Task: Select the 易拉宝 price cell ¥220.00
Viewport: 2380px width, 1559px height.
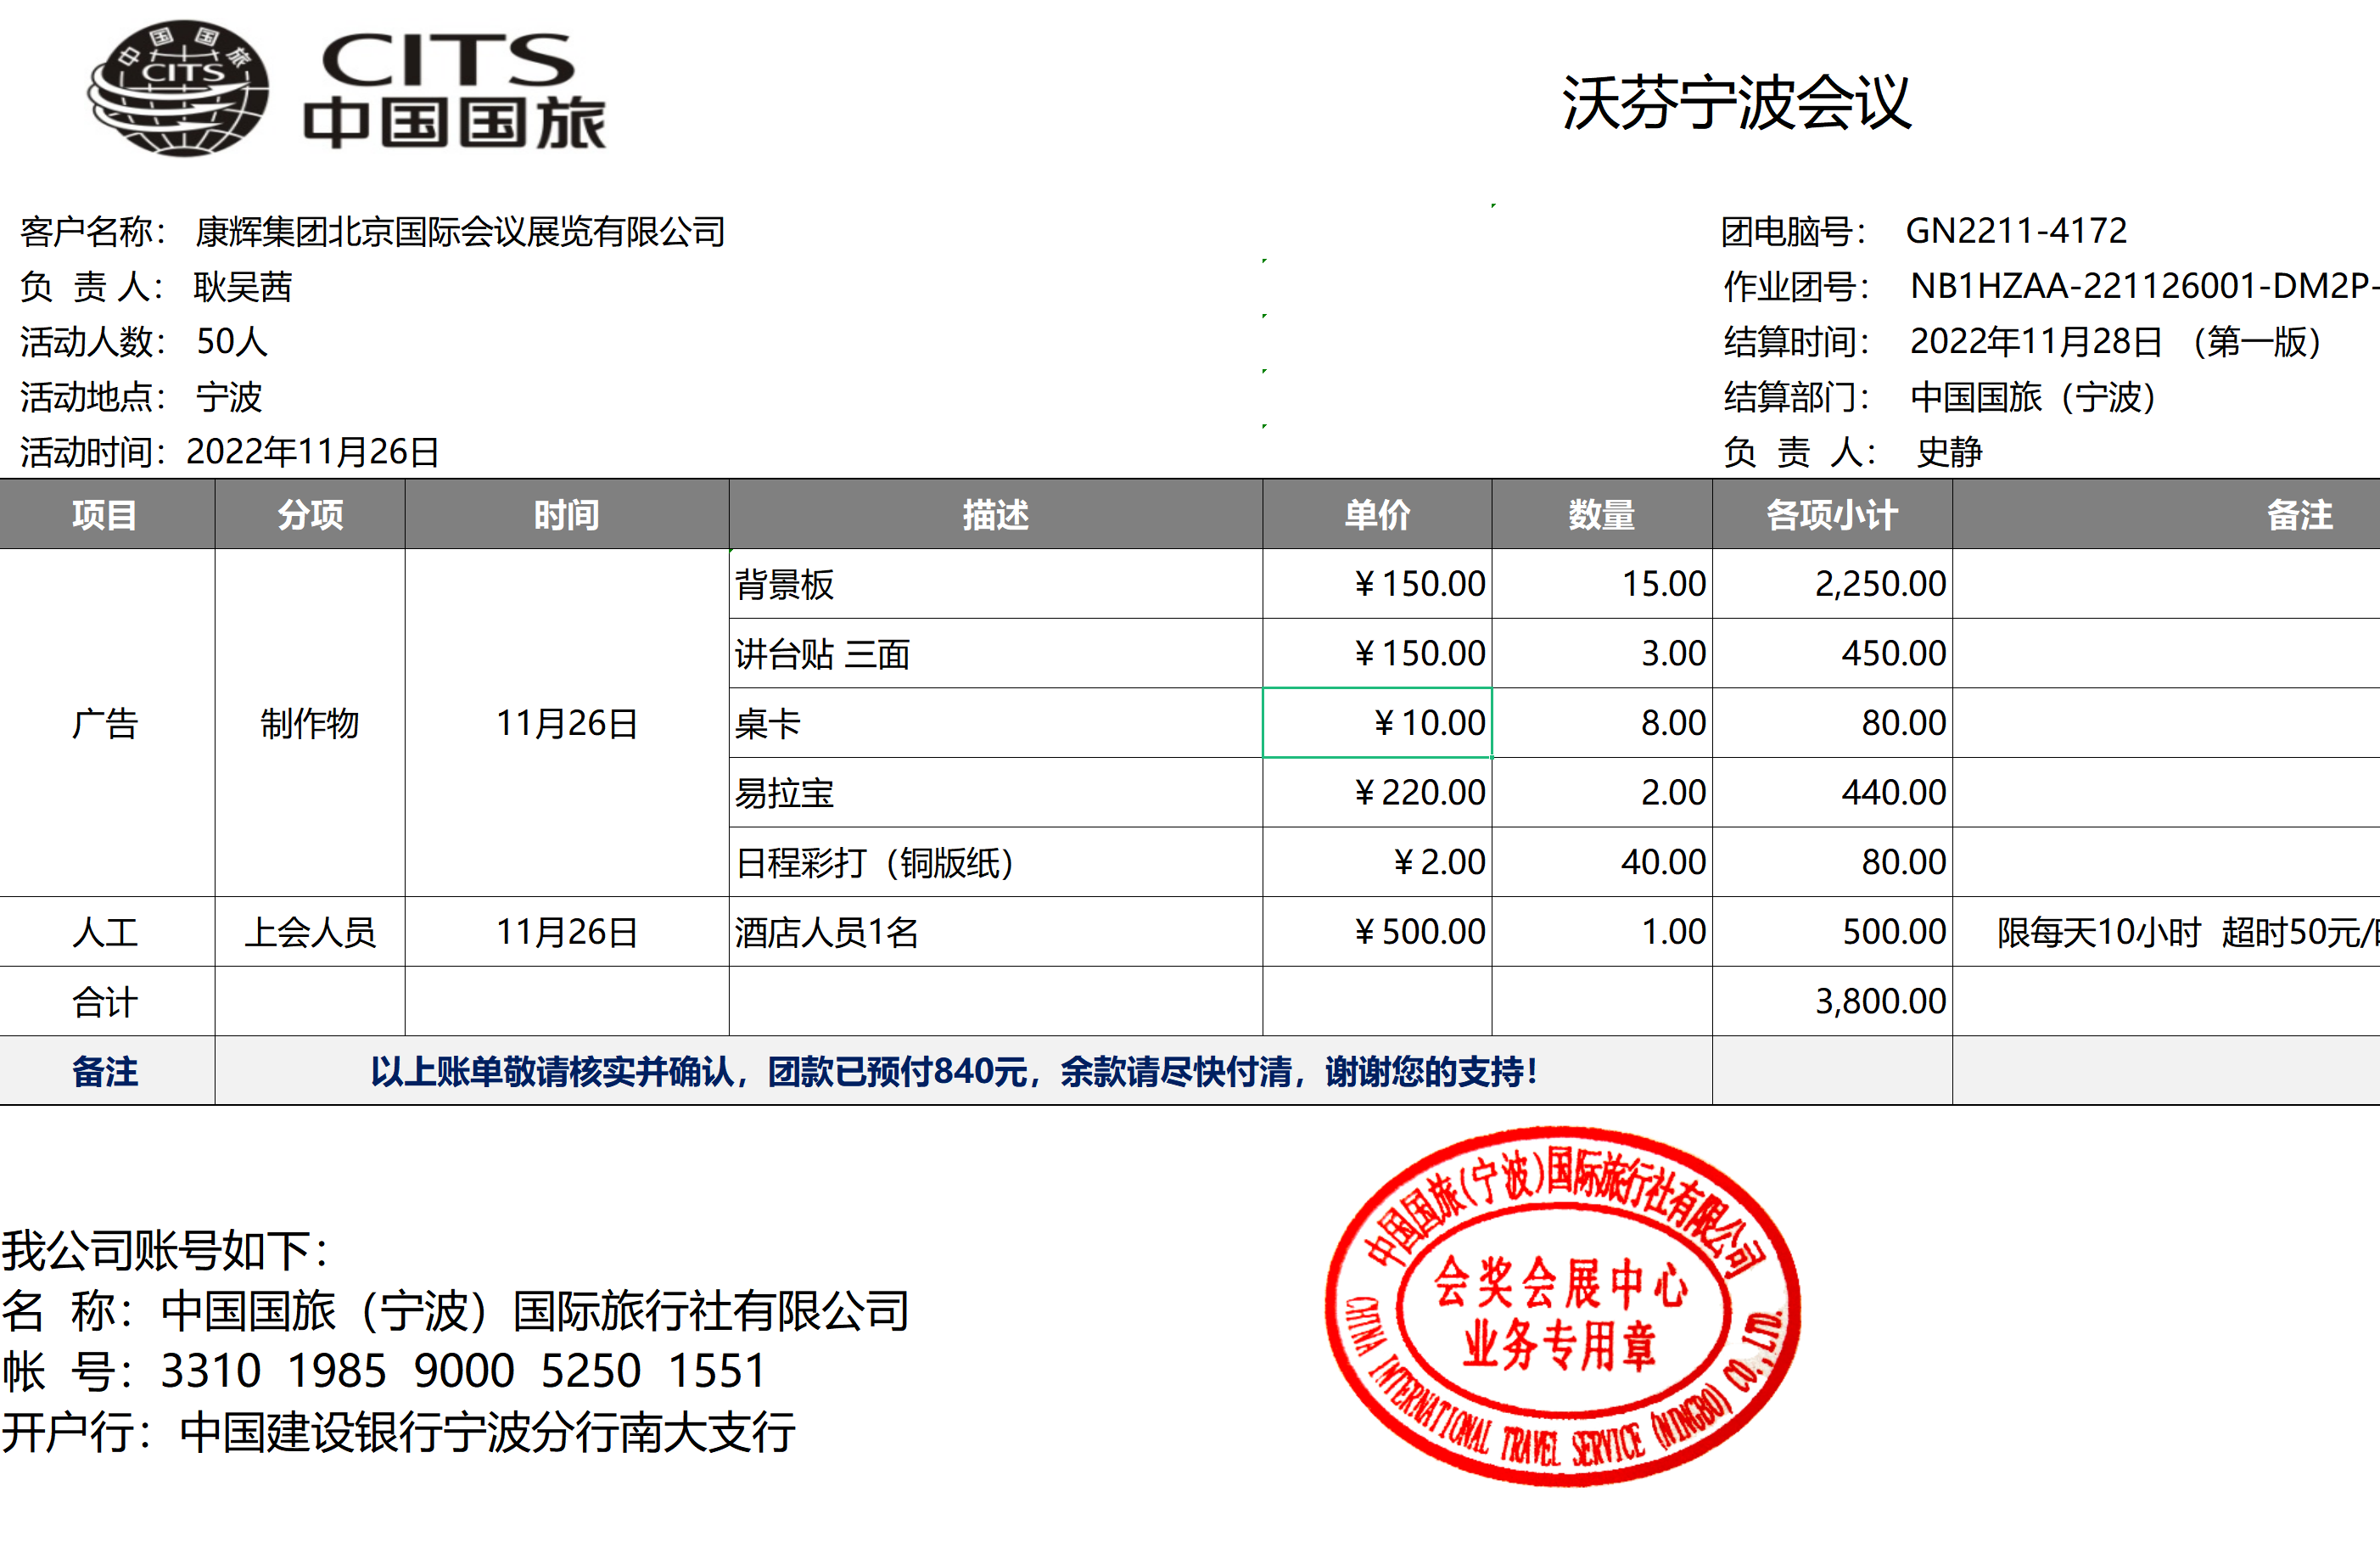Action: [x=1377, y=793]
